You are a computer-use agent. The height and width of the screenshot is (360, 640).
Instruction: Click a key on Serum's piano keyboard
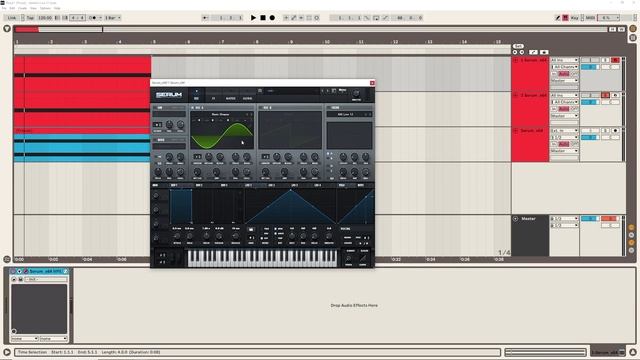(262, 258)
